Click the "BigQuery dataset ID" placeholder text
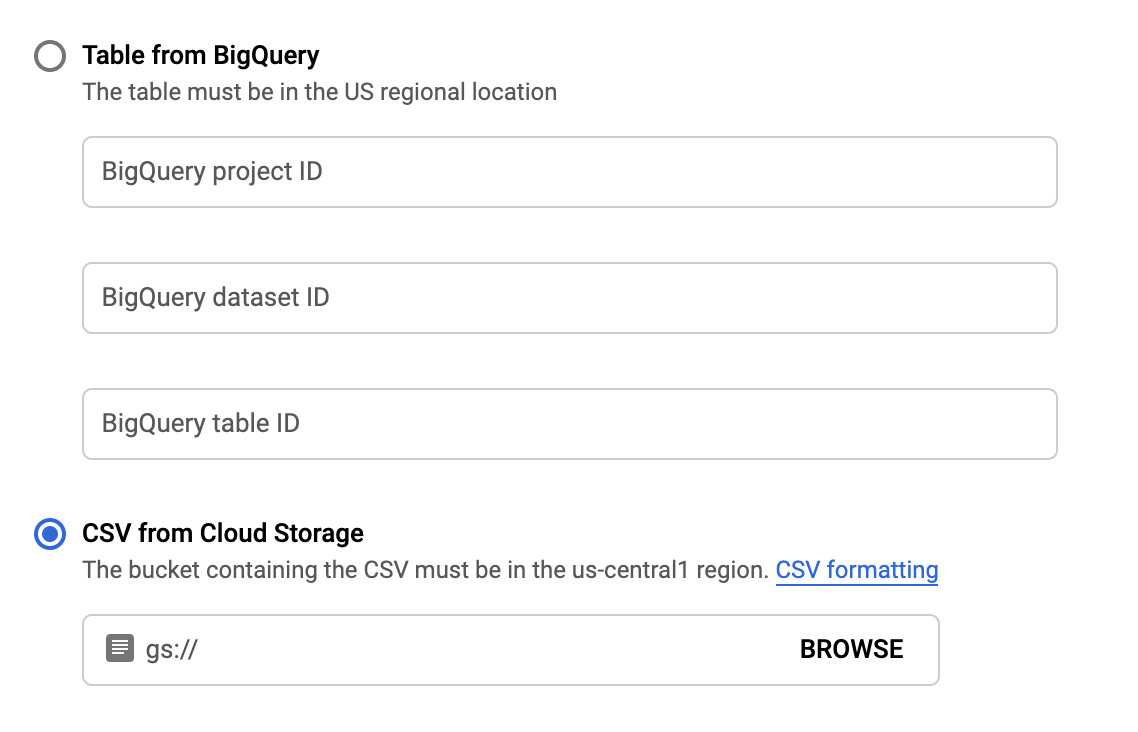This screenshot has width=1138, height=732. 215,298
